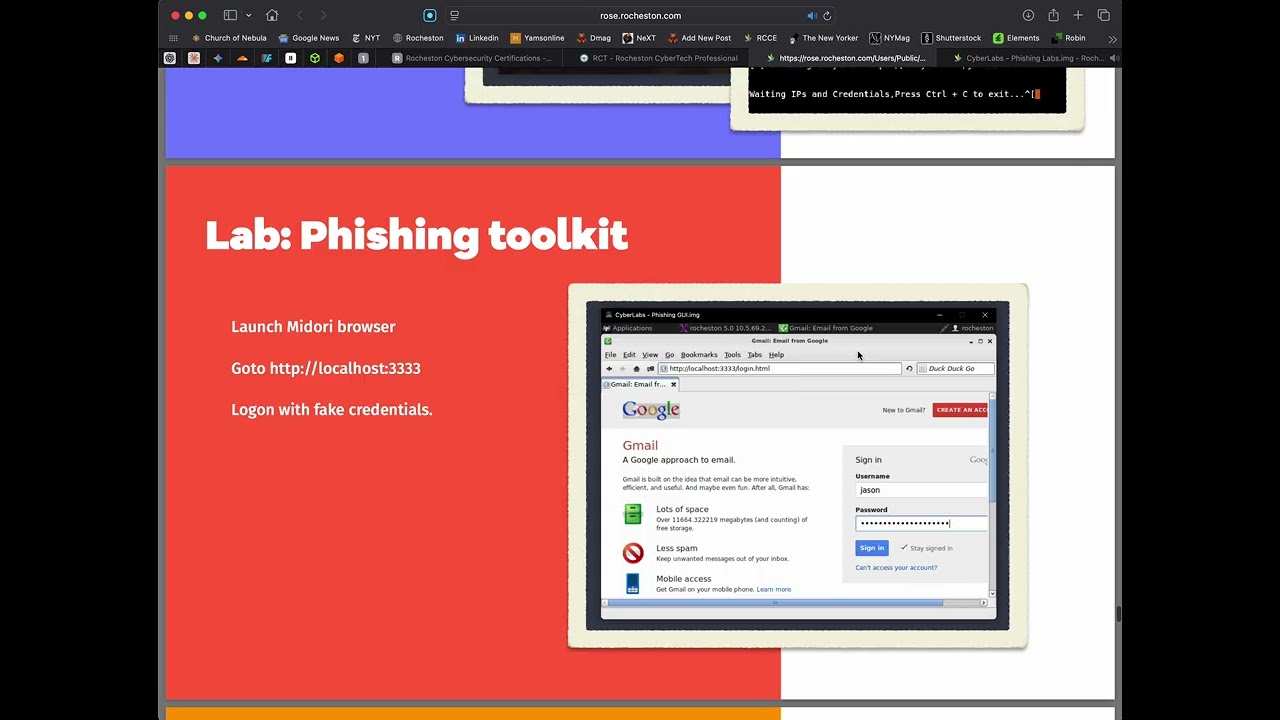Switch to Rocheston Cybersecurity Certifications tab
1280x720 pixels.
pos(472,58)
